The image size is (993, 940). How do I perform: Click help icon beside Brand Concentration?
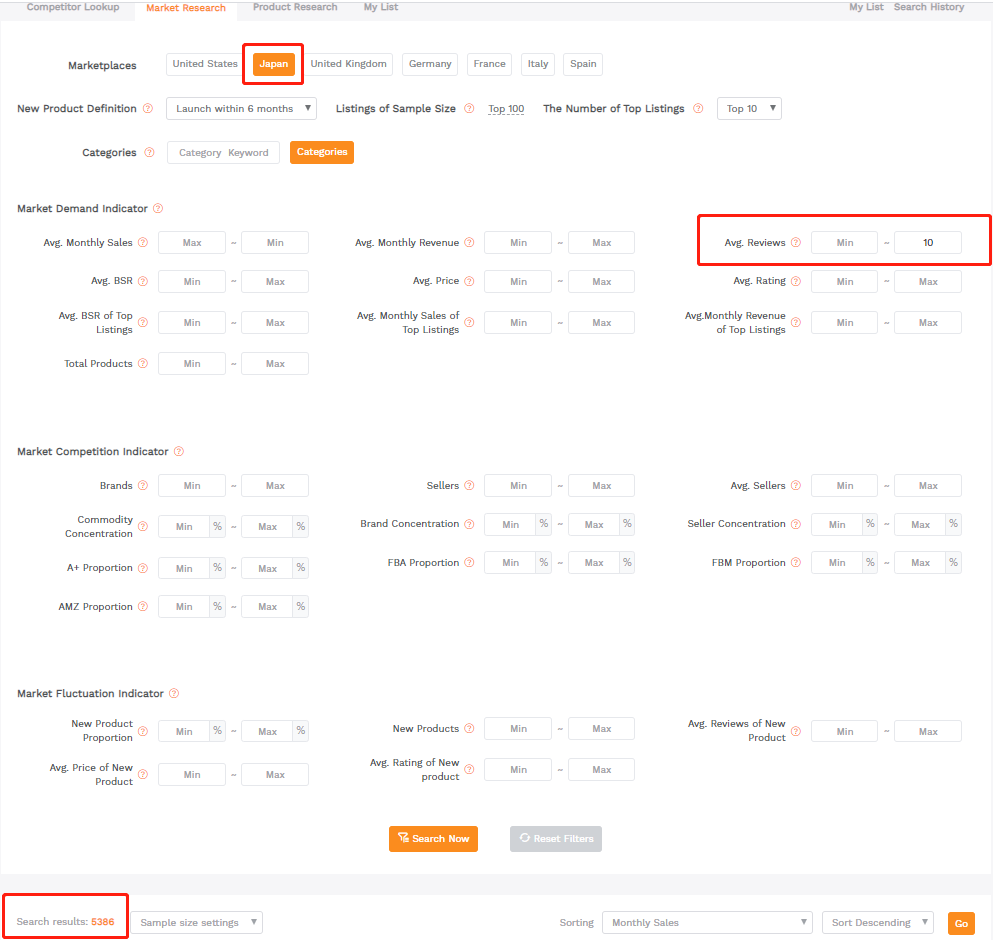470,524
